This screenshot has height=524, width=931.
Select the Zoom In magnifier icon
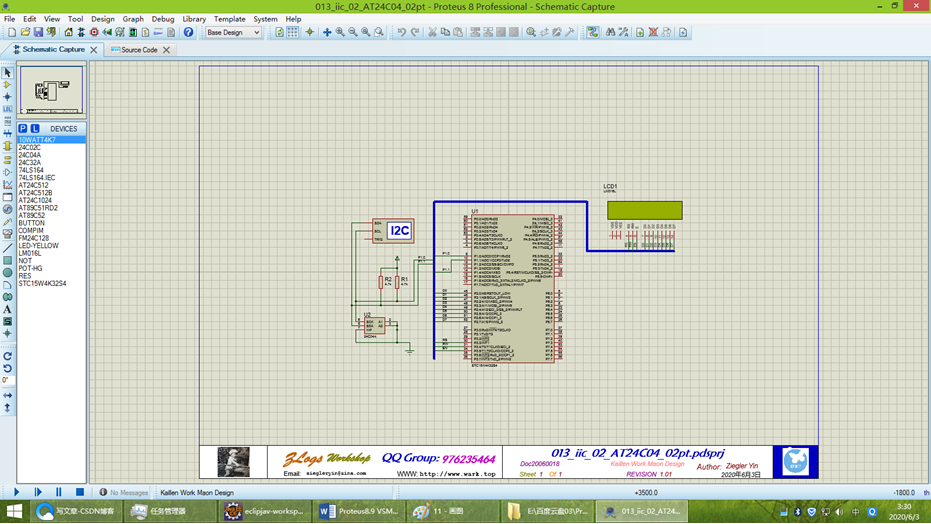click(340, 32)
